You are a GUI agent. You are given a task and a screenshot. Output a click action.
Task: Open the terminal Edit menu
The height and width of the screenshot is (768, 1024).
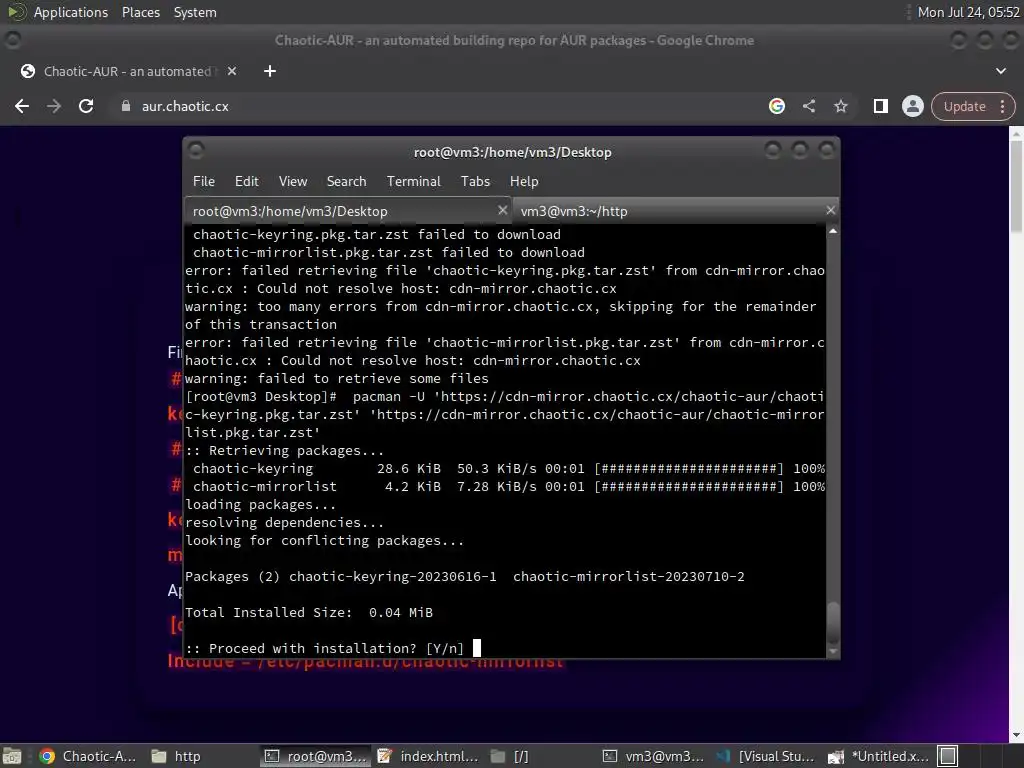point(246,182)
